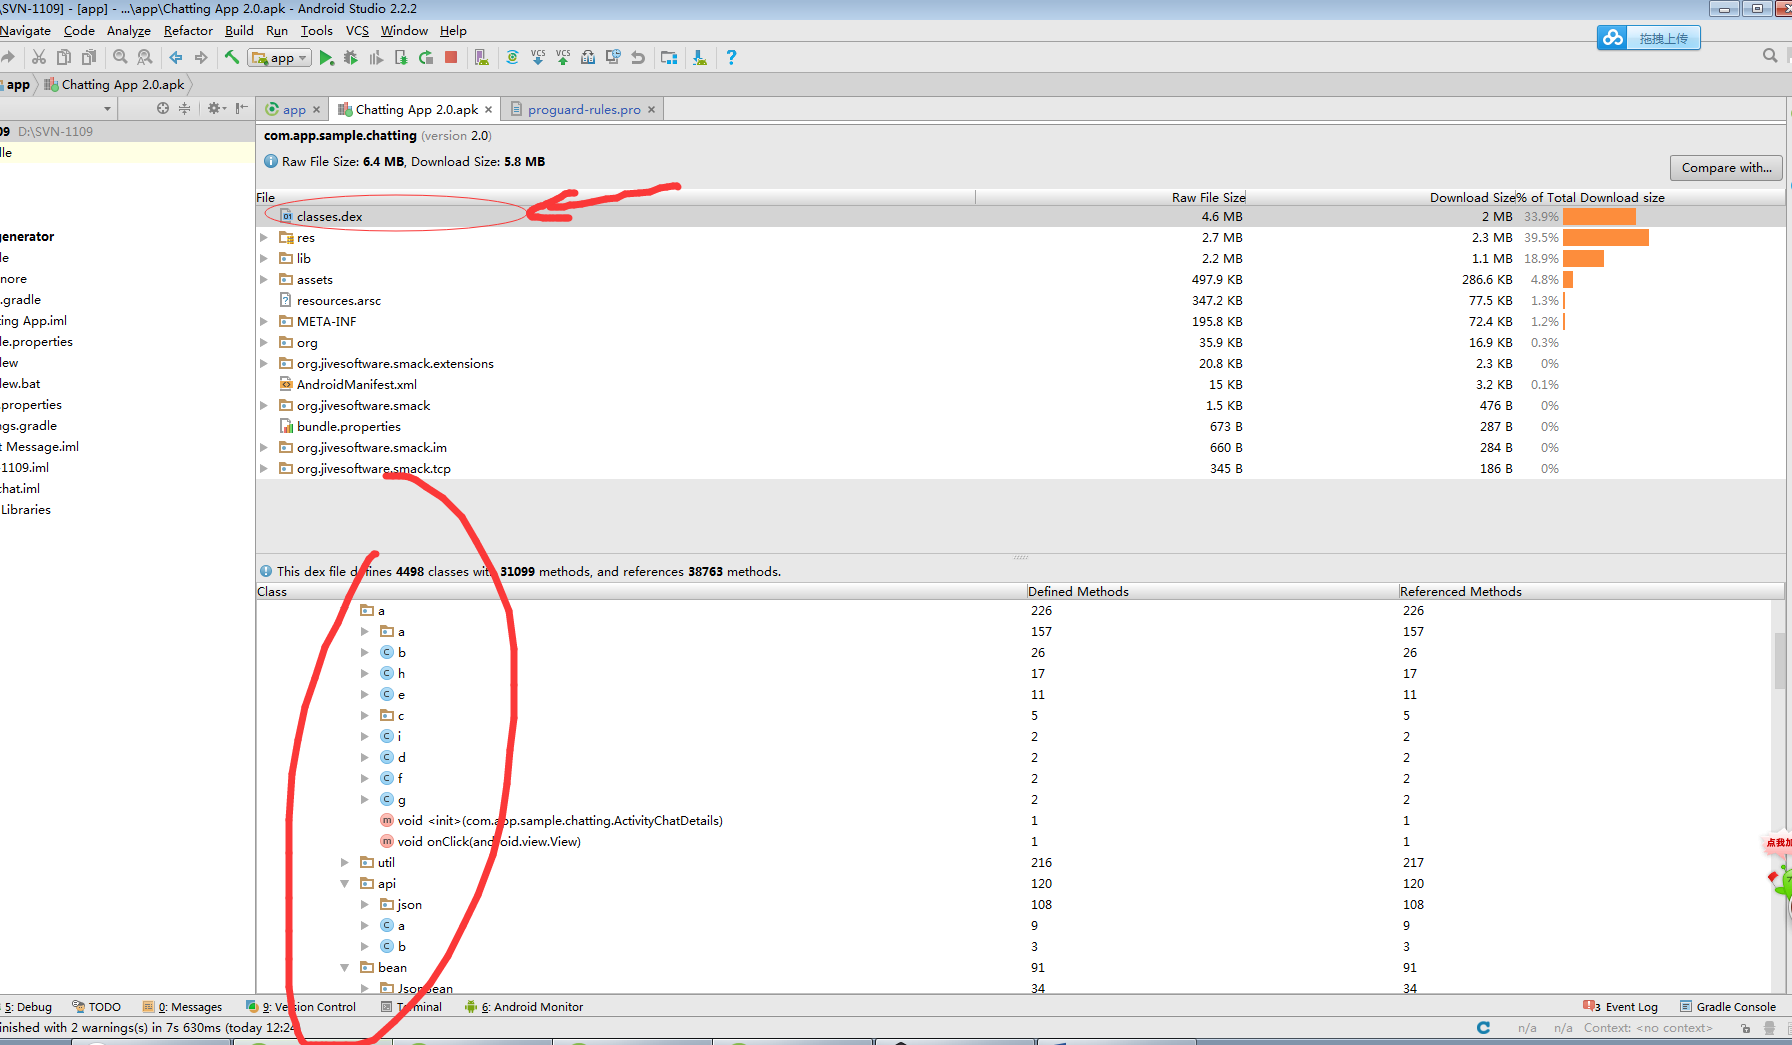Open the project view selector dropdown arrow

107,108
